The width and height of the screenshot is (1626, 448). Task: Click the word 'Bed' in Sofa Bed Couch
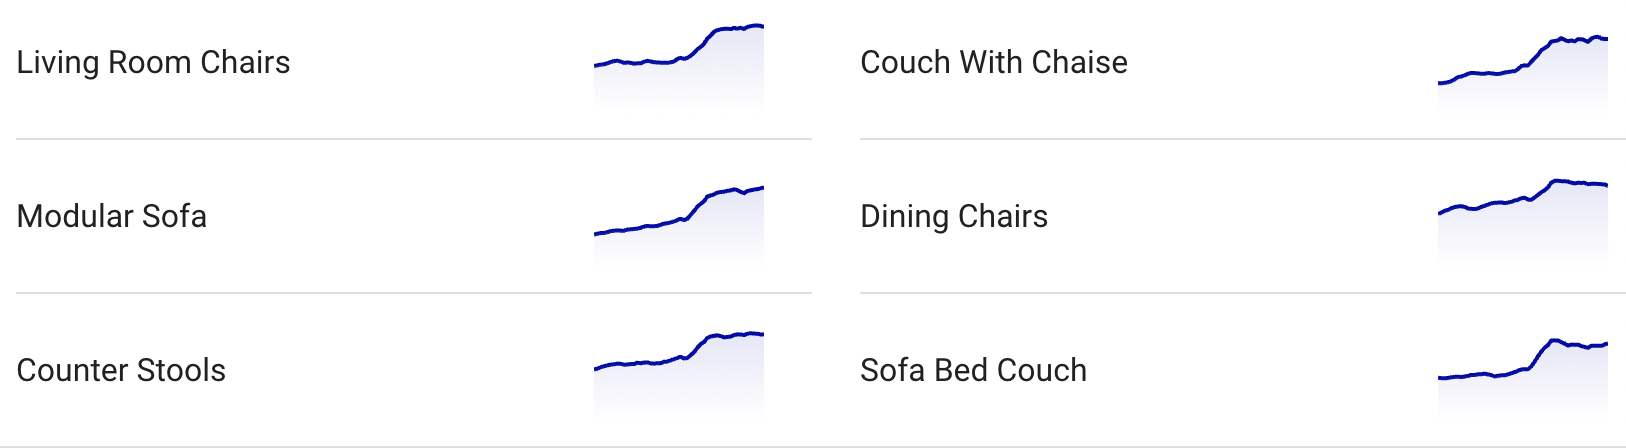961,370
